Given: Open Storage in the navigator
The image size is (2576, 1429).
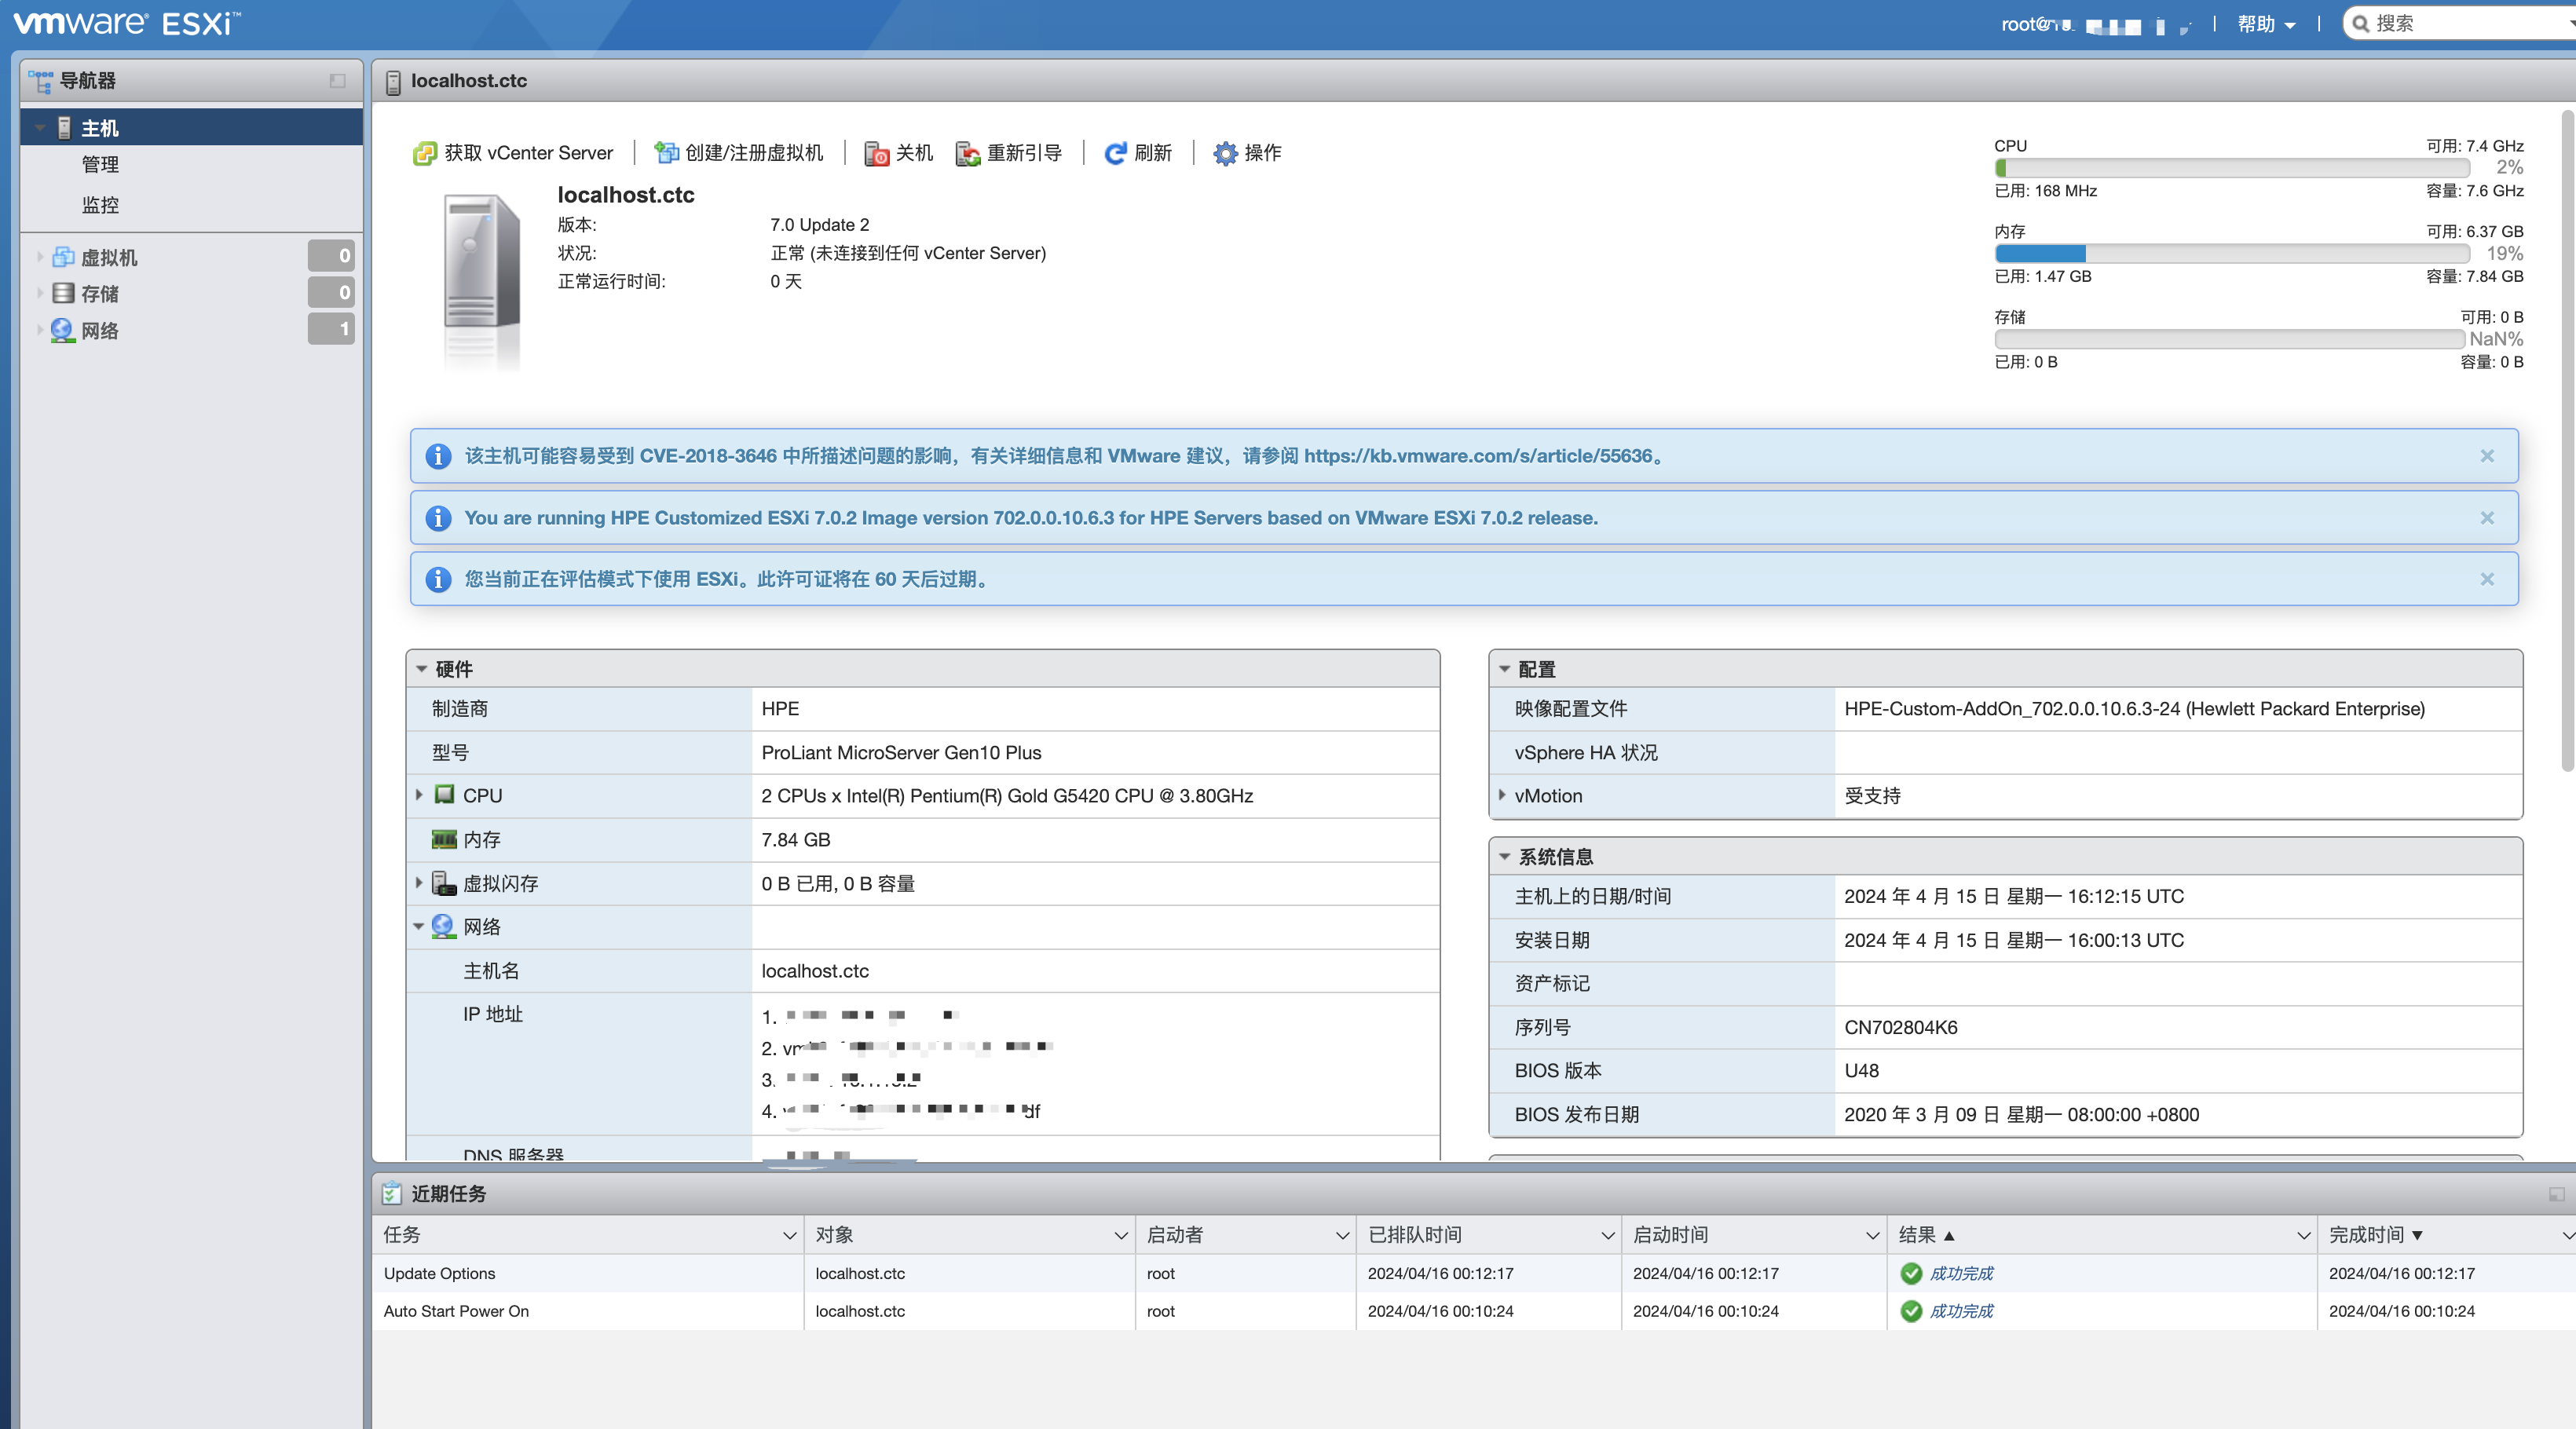Looking at the screenshot, I should pos(99,293).
